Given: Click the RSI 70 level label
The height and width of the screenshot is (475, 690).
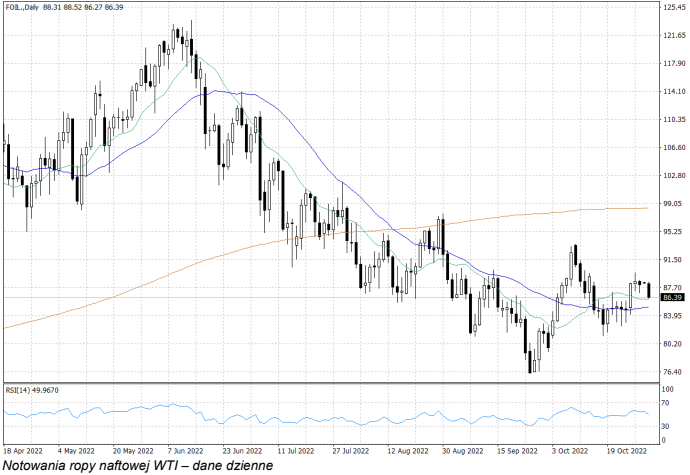Looking at the screenshot, I should 665,404.
